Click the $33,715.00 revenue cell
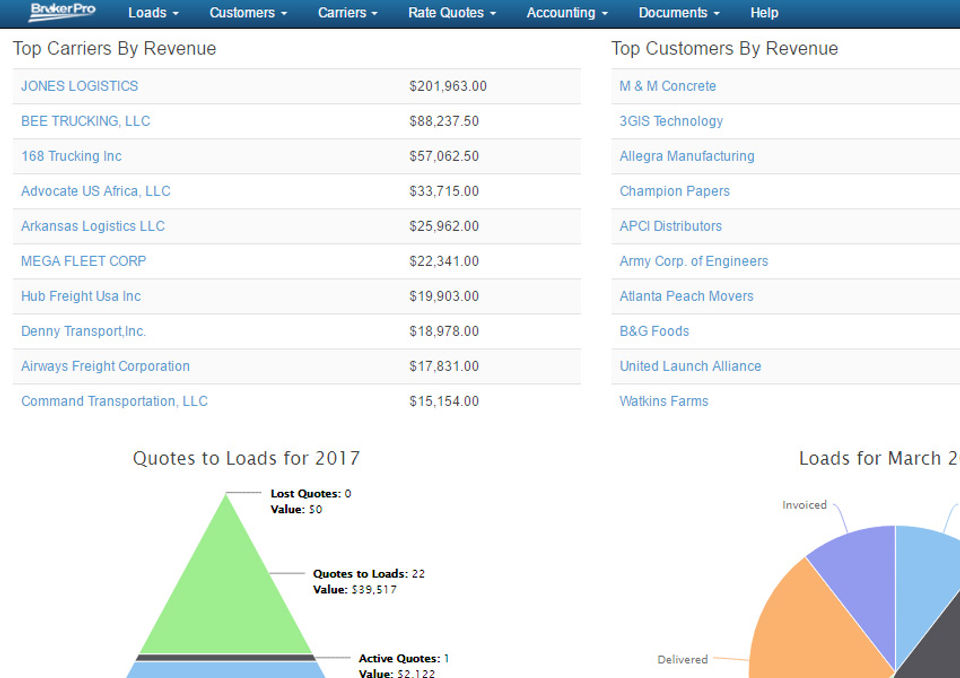The image size is (960, 678). (444, 191)
